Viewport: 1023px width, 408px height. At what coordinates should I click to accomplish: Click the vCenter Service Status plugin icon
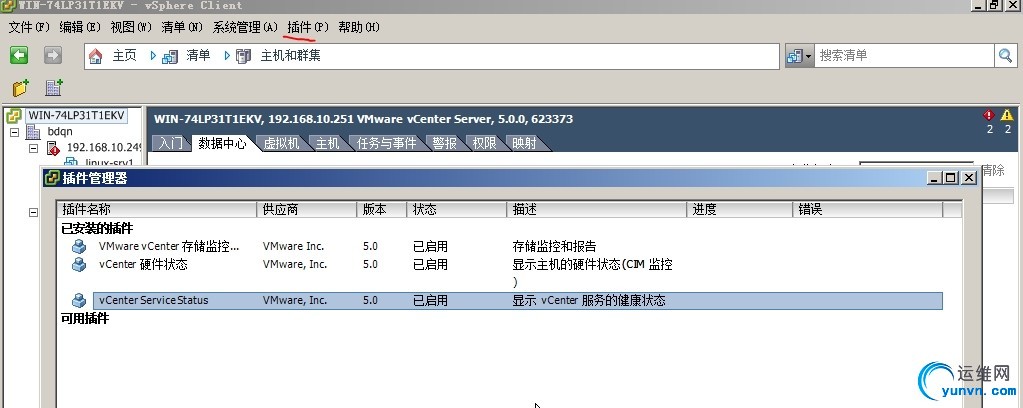(79, 300)
